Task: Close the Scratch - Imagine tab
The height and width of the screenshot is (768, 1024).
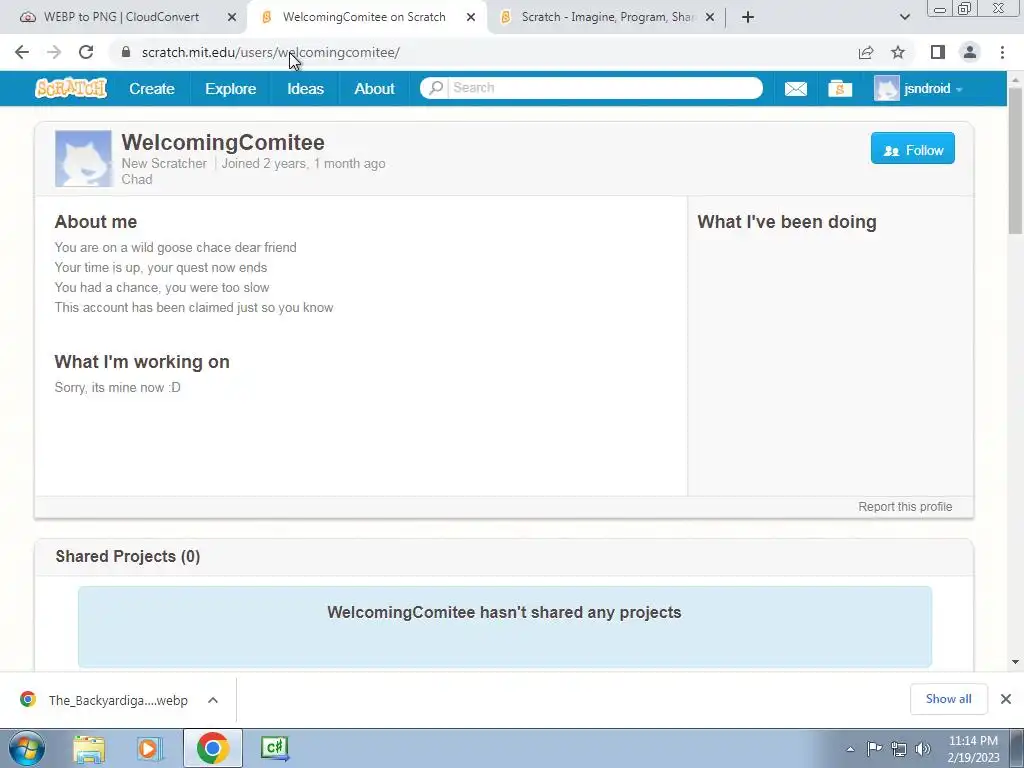Action: pos(711,18)
